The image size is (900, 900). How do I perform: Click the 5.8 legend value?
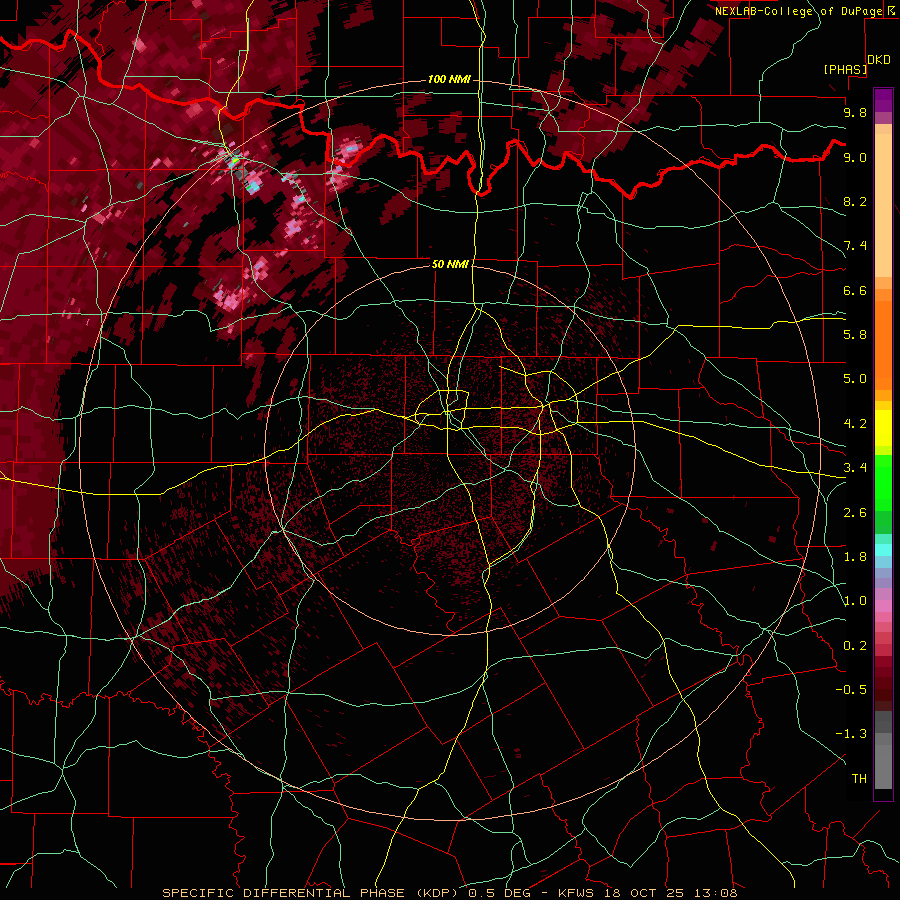click(855, 335)
